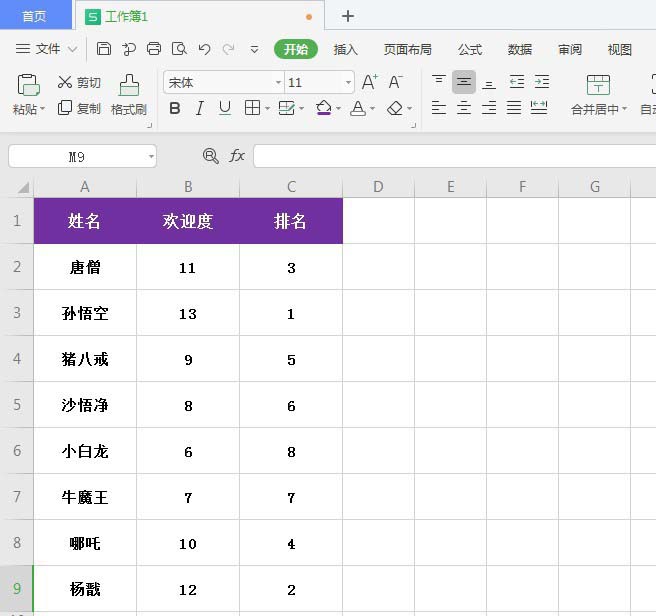
Task: Expand border style dropdown arrow
Action: pyautogui.click(x=267, y=109)
